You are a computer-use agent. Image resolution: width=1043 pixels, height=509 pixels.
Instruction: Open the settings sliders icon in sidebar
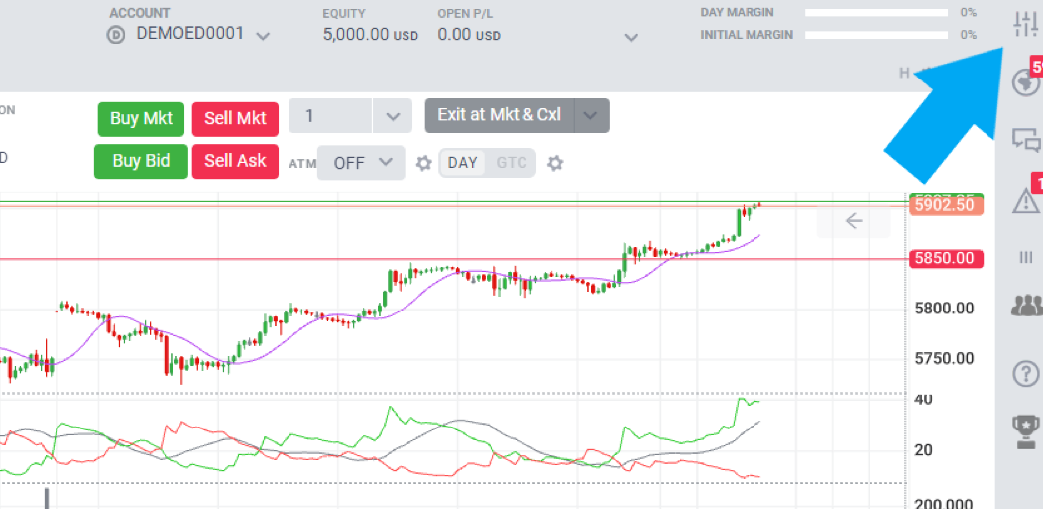[x=1025, y=24]
